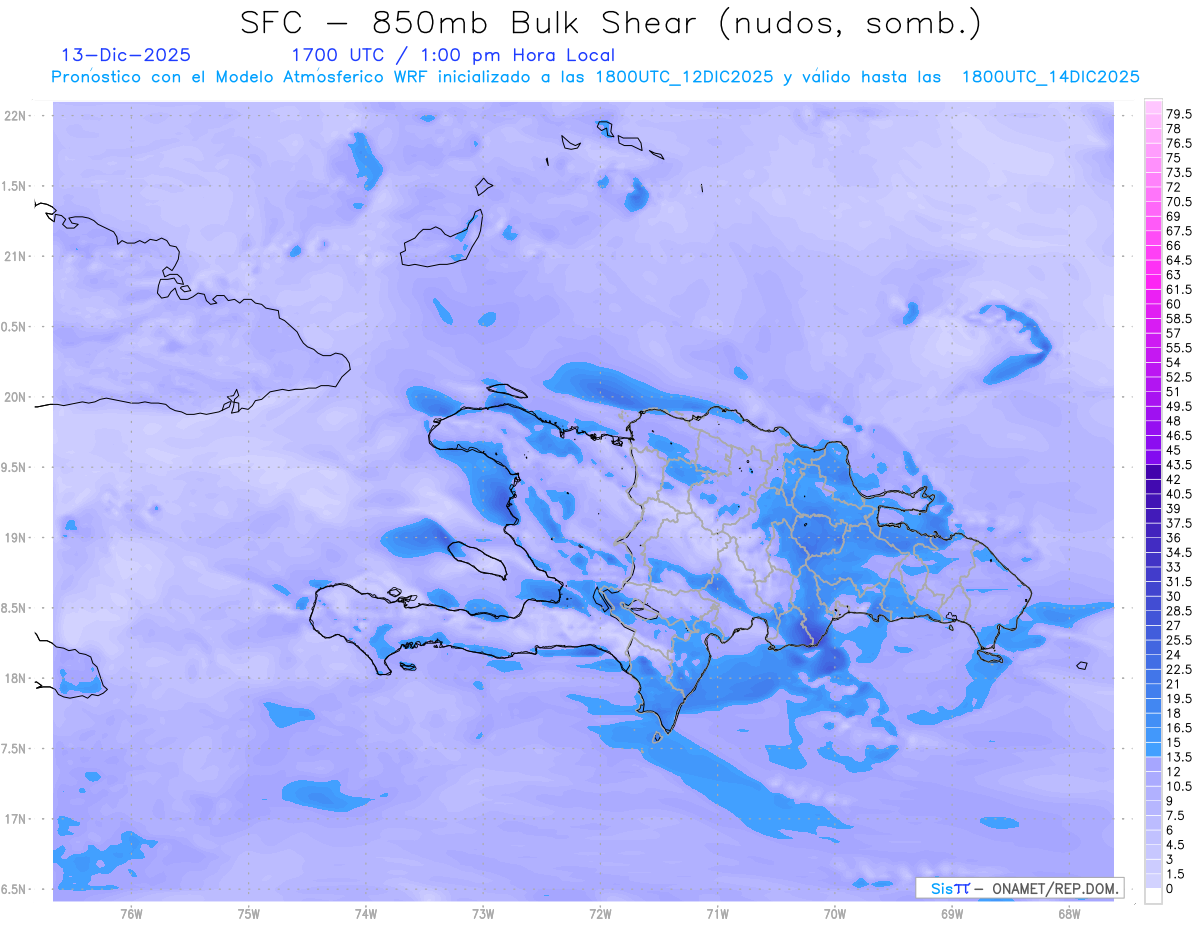Click the 68W longitude axis label
Viewport: 1200px width, 927px height.
(x=1069, y=914)
